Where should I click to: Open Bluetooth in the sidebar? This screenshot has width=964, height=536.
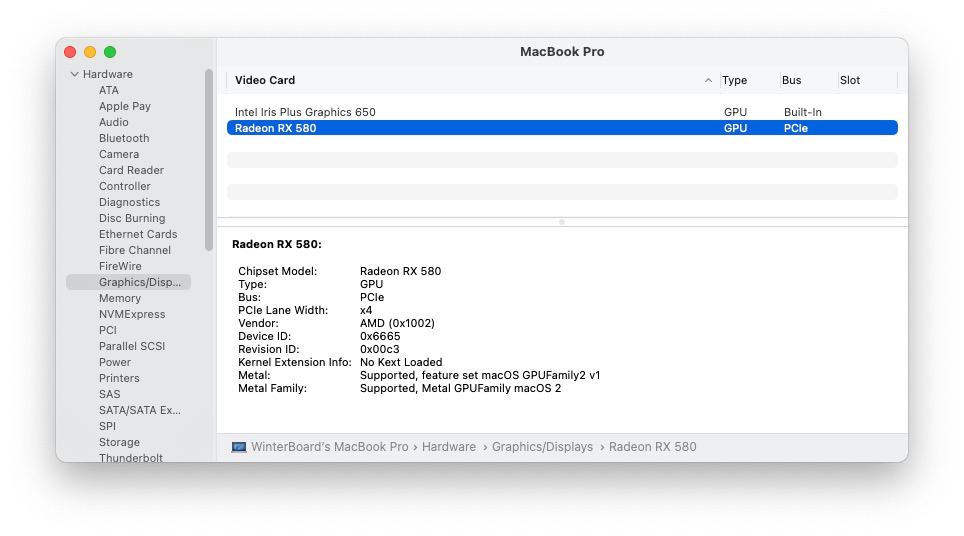click(x=124, y=138)
